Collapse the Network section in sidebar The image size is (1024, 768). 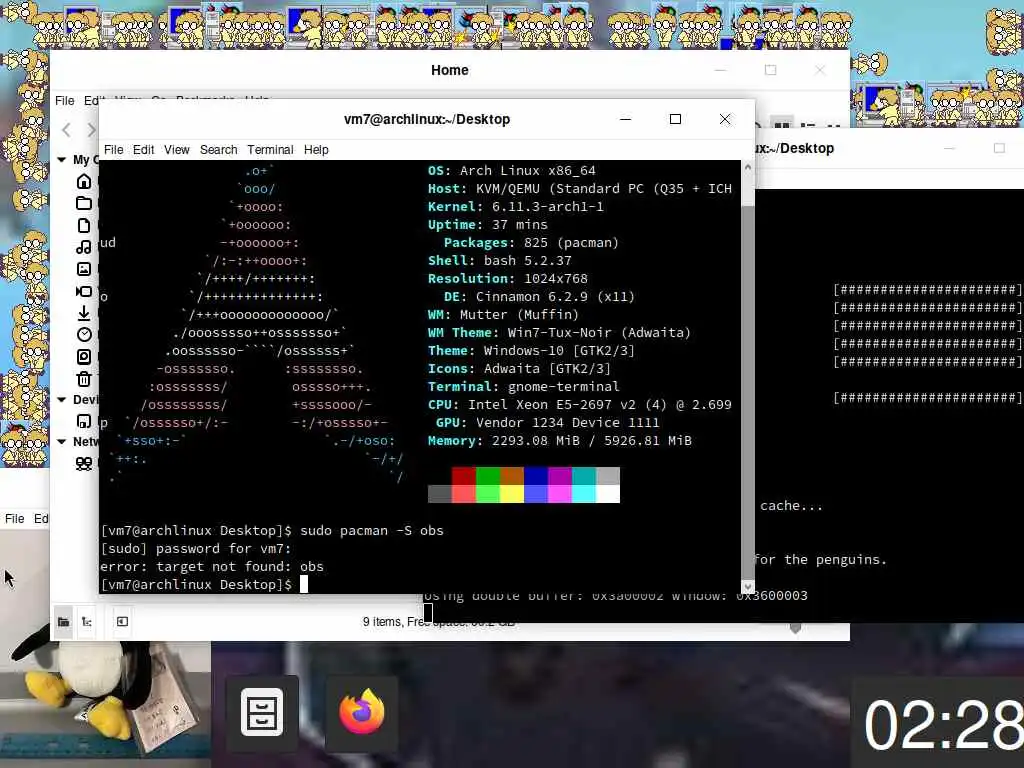[x=61, y=442]
